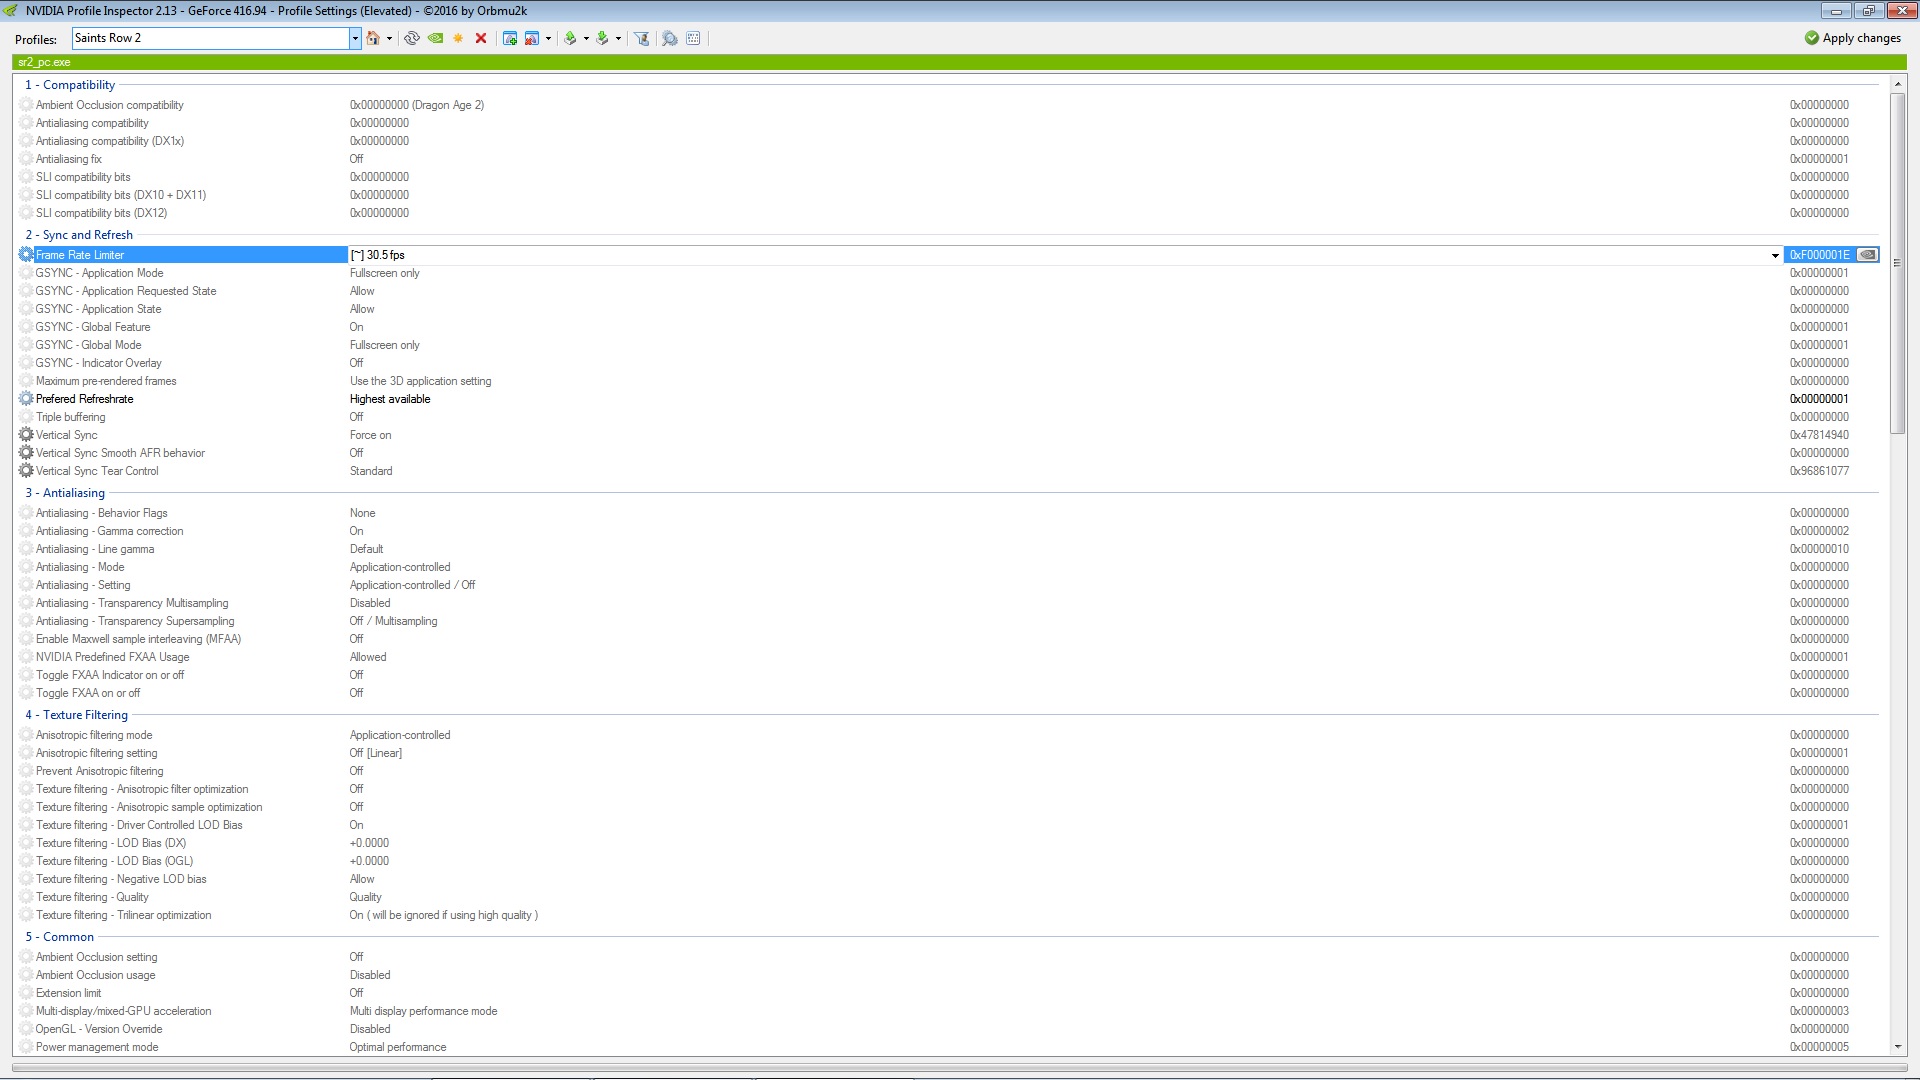Add application to current profile icon

[510, 38]
